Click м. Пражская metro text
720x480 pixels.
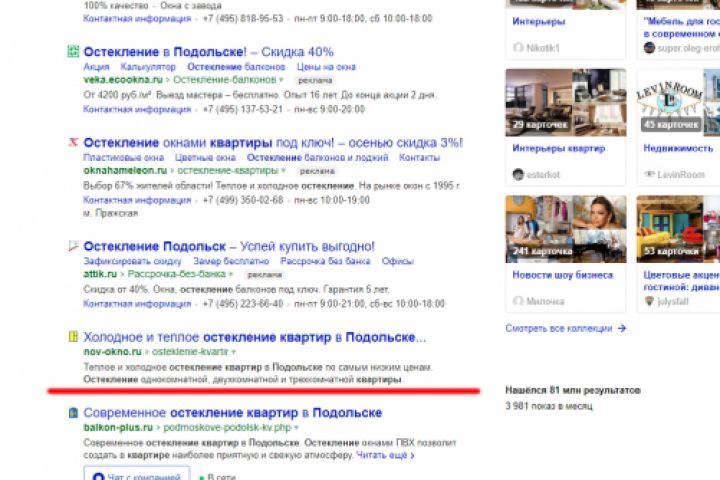pyautogui.click(x=110, y=213)
